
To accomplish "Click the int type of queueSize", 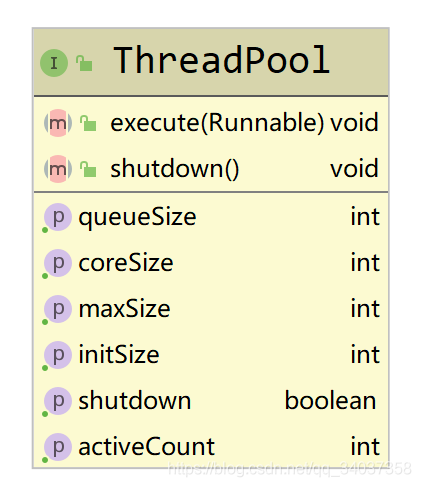I will tap(365, 217).
